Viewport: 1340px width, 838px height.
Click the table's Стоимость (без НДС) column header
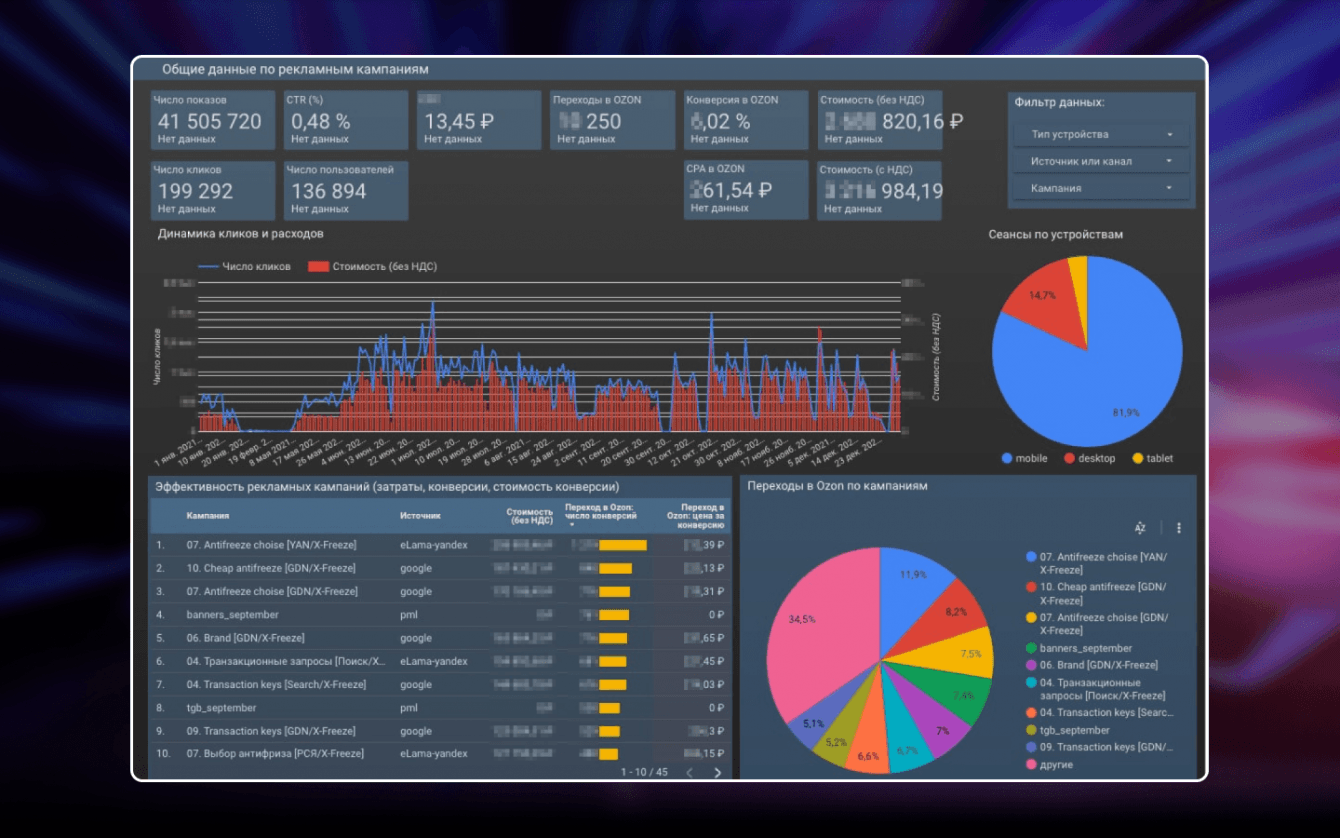pos(529,516)
